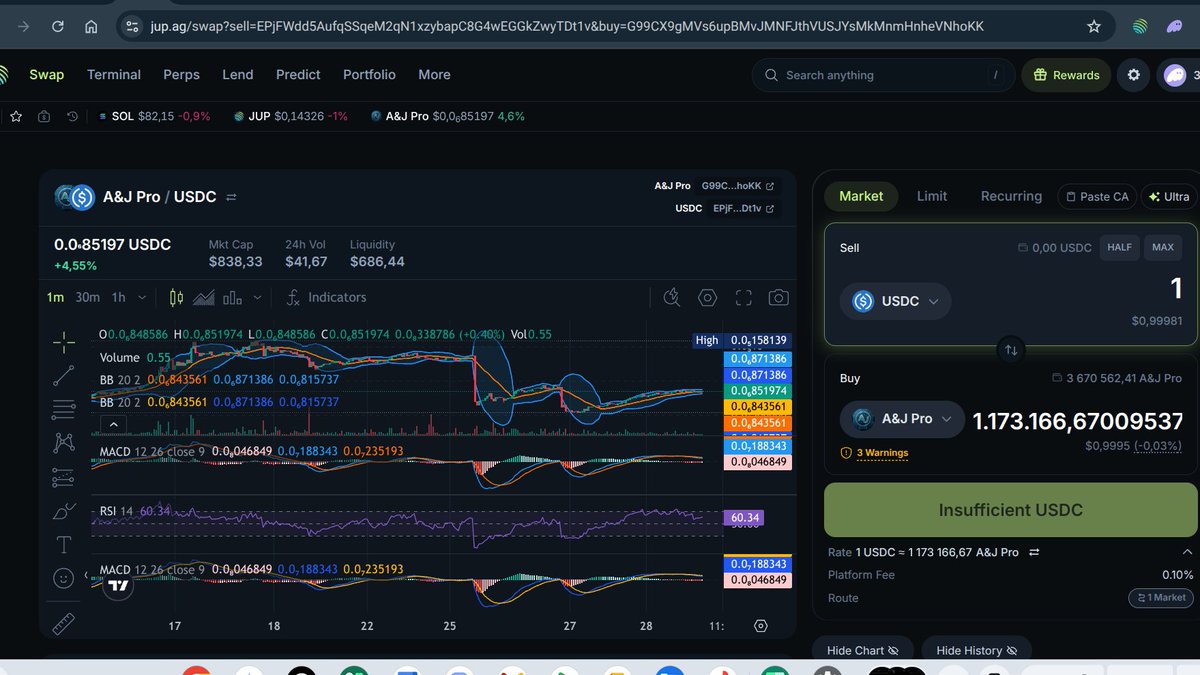Switch chart to 30m interval
This screenshot has height=675, width=1200.
[x=87, y=297]
